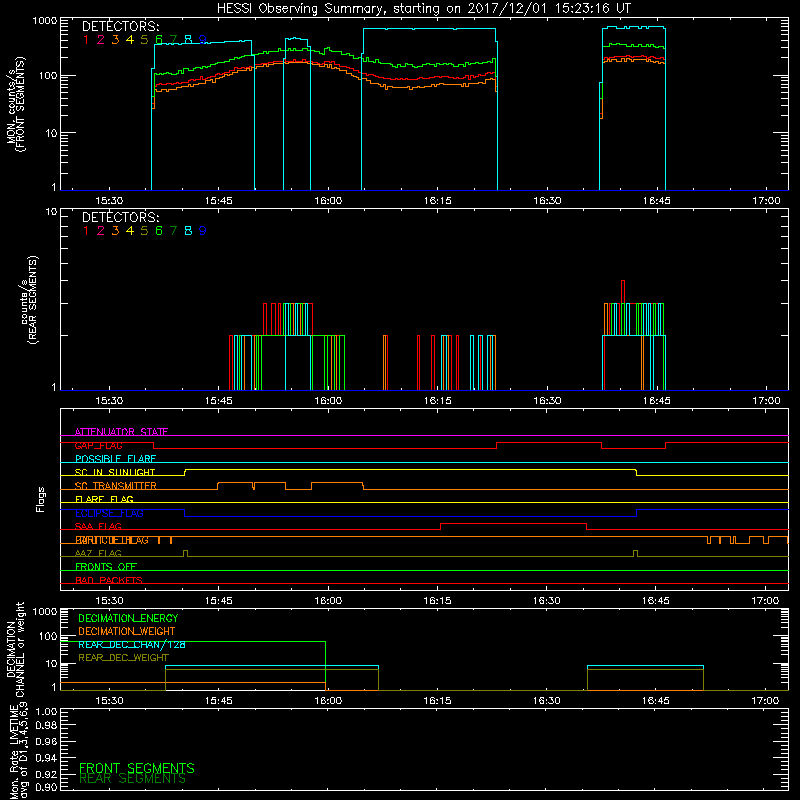Click the SC_TRANSMITTER flag label

(x=115, y=486)
